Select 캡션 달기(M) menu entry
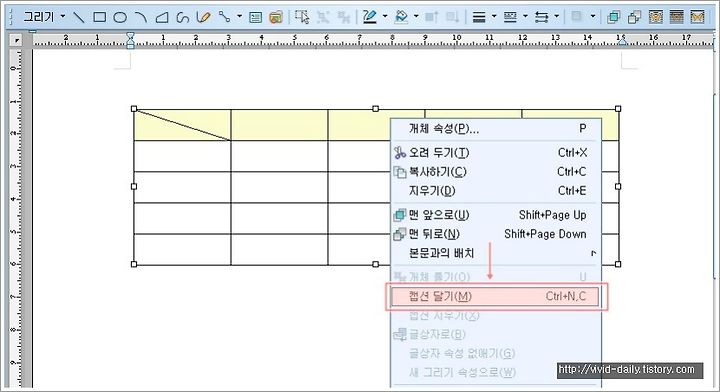This screenshot has width=720, height=392. coord(495,297)
